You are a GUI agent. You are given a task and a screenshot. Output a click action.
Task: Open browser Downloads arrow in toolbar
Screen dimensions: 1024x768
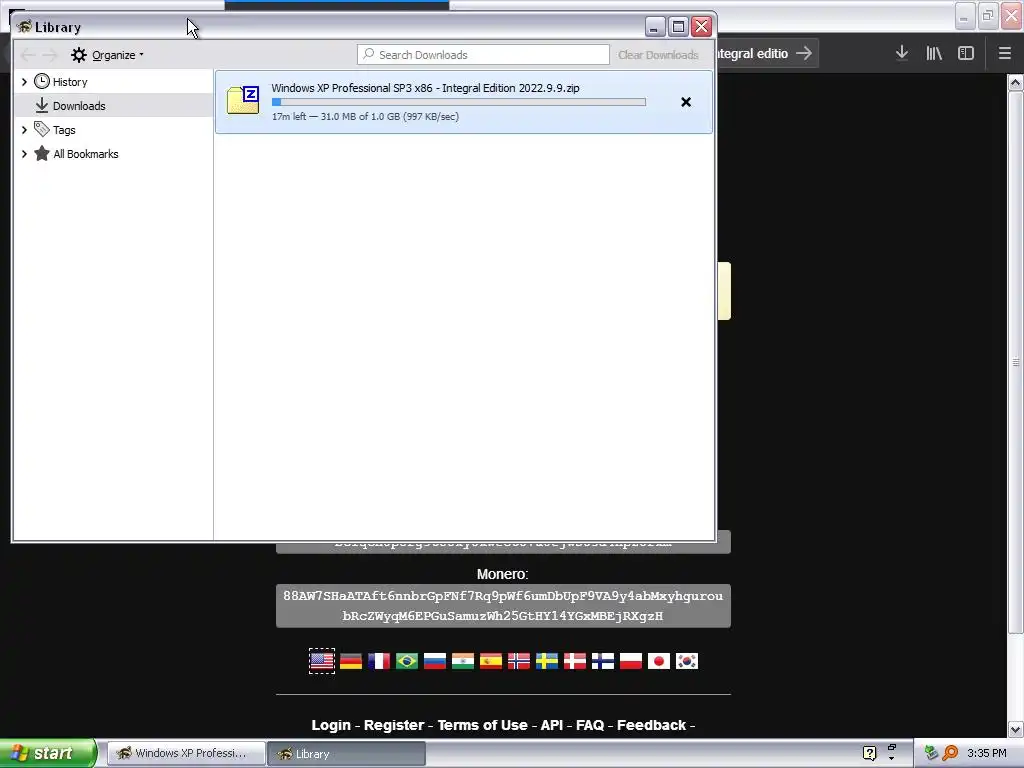click(x=902, y=53)
